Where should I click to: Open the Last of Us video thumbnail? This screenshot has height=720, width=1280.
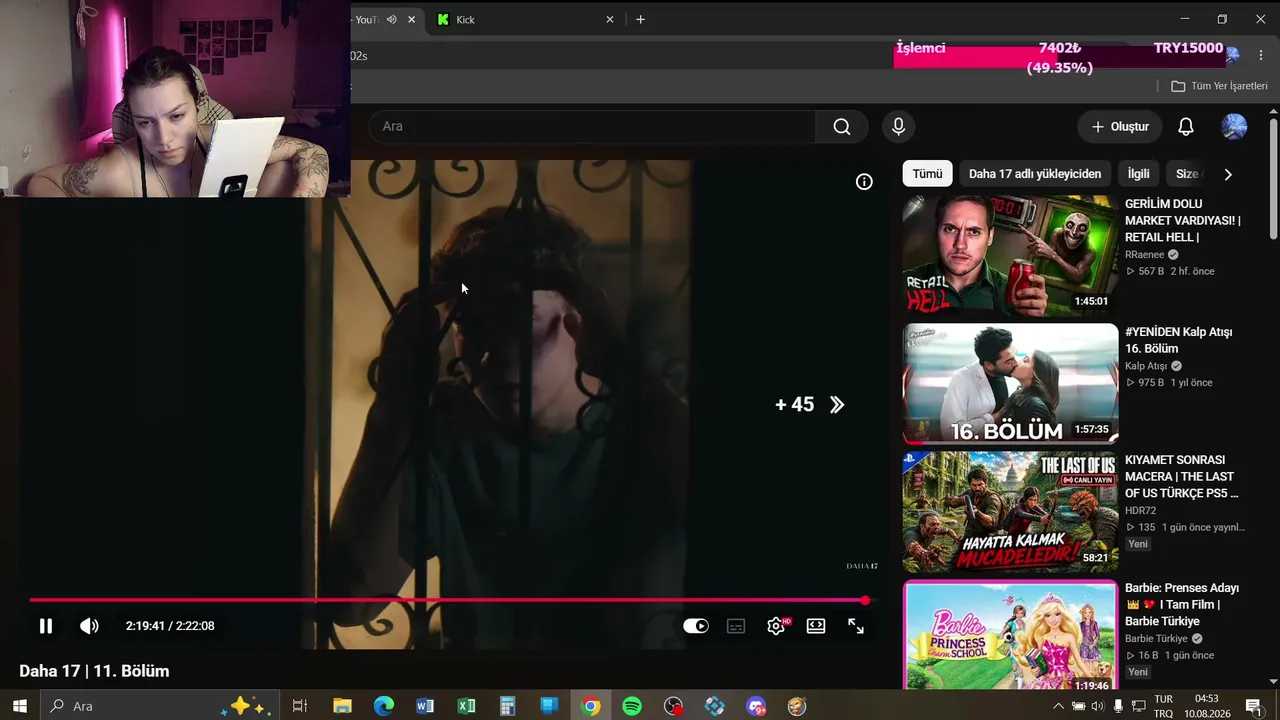(1010, 511)
